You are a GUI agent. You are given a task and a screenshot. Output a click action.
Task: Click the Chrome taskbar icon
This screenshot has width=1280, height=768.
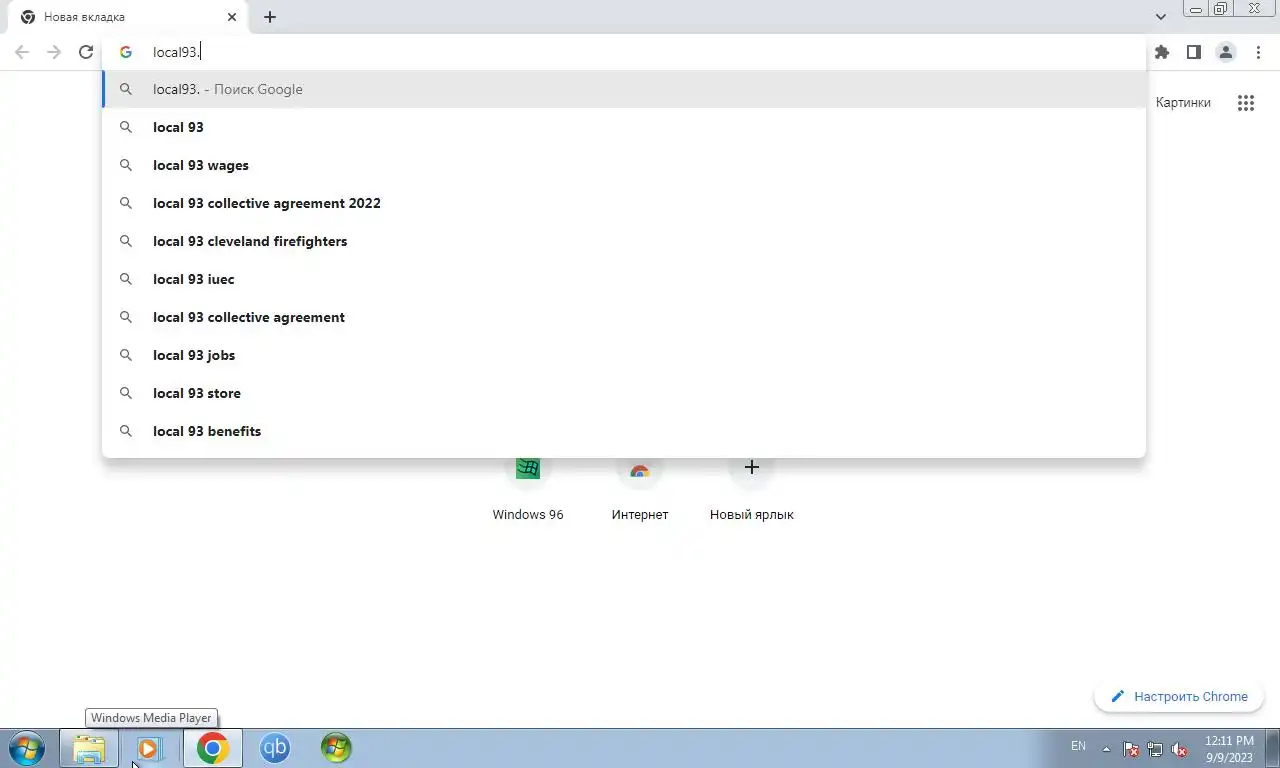point(212,748)
